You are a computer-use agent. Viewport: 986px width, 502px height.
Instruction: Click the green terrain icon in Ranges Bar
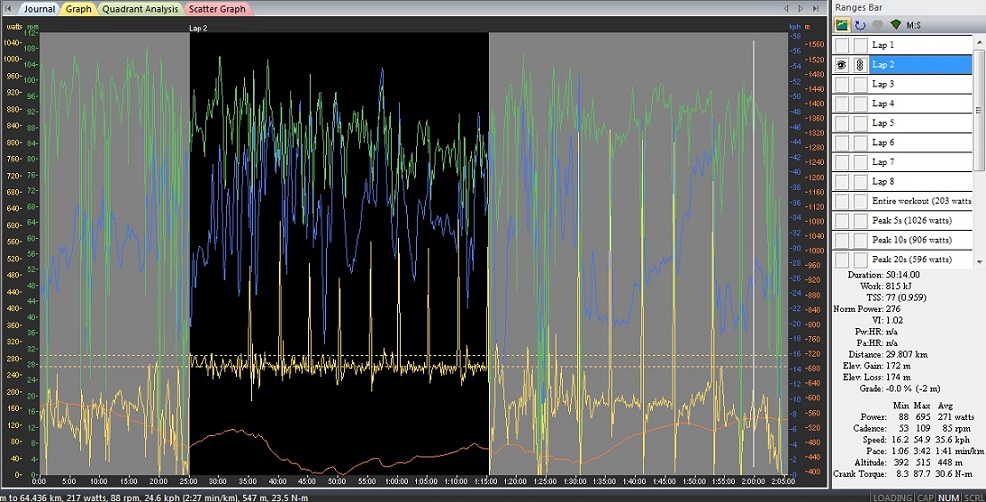coord(894,24)
